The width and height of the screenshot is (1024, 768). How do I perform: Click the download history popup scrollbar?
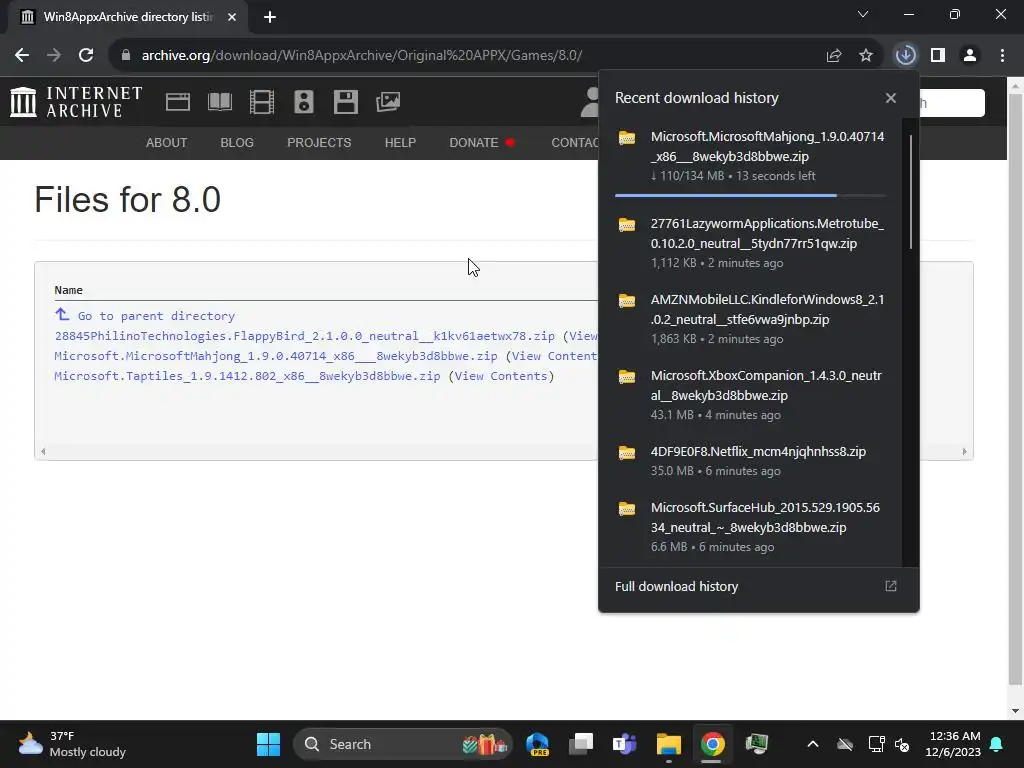tap(910, 191)
